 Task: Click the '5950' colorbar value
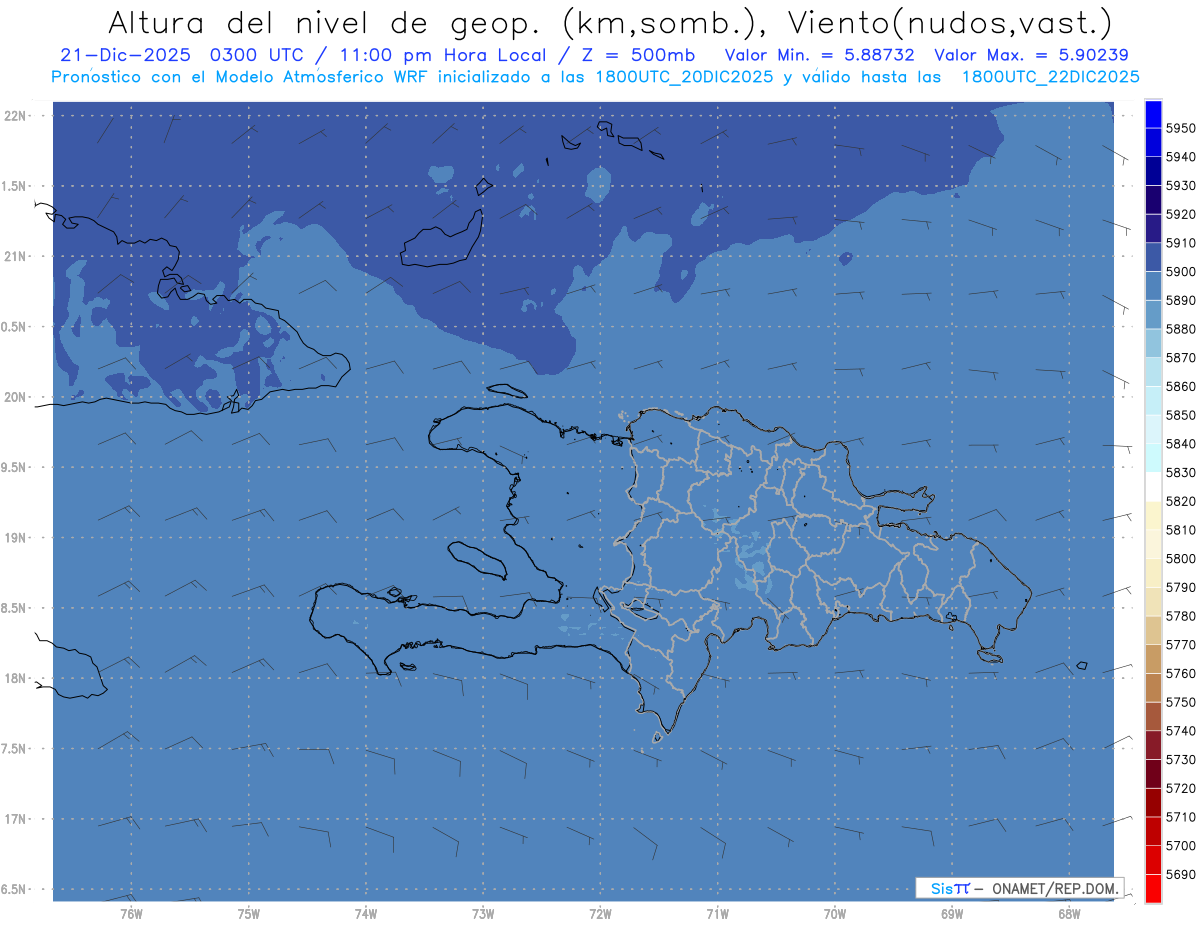pyautogui.click(x=1181, y=128)
